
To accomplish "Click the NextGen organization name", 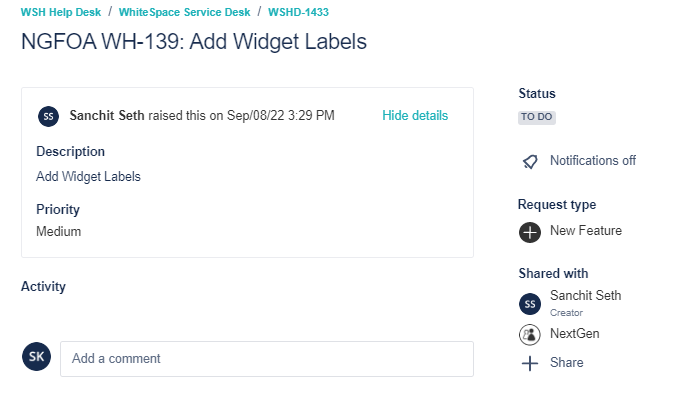I will pos(574,333).
